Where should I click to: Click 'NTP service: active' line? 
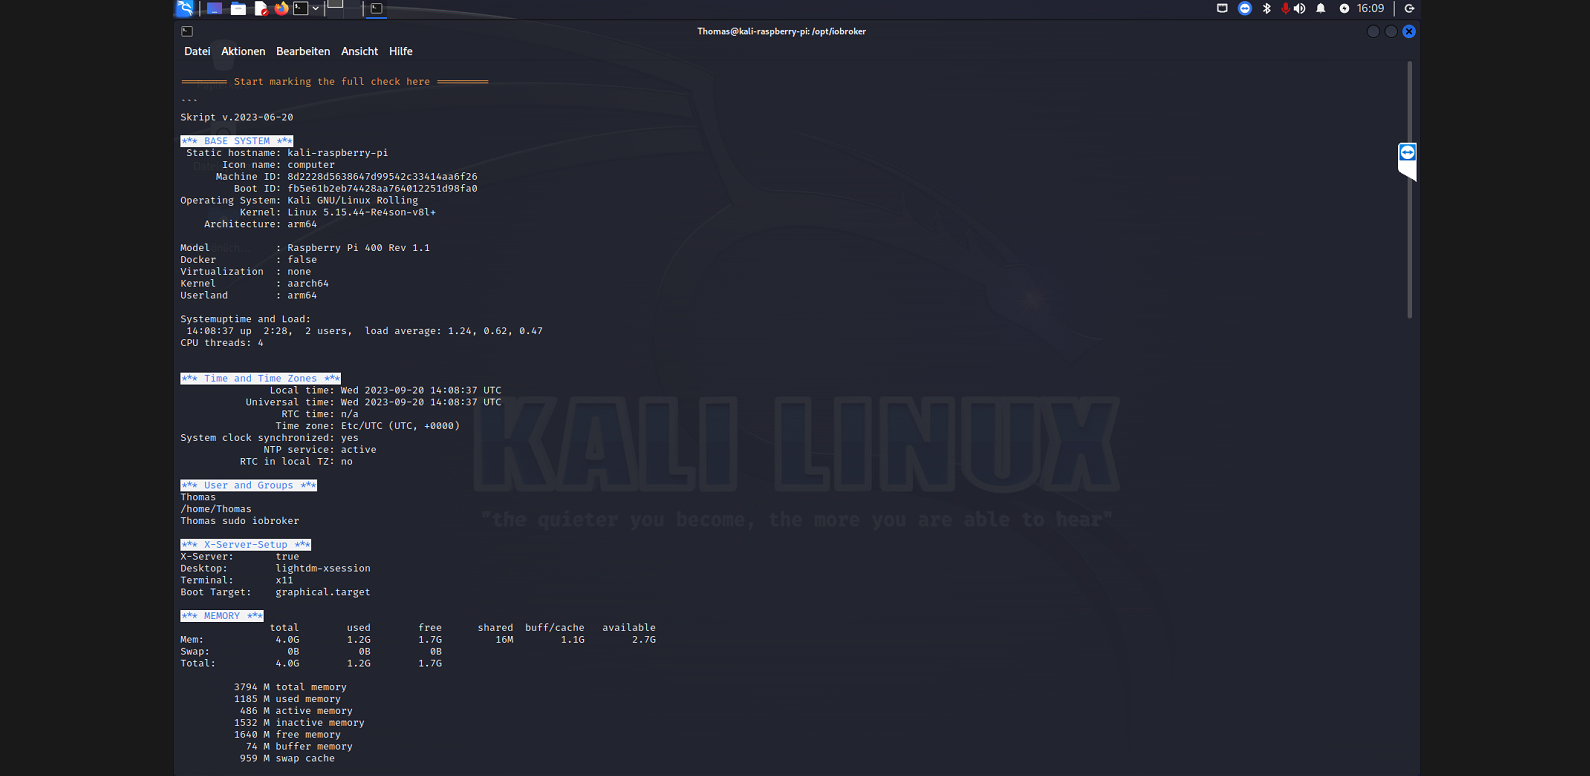(320, 450)
